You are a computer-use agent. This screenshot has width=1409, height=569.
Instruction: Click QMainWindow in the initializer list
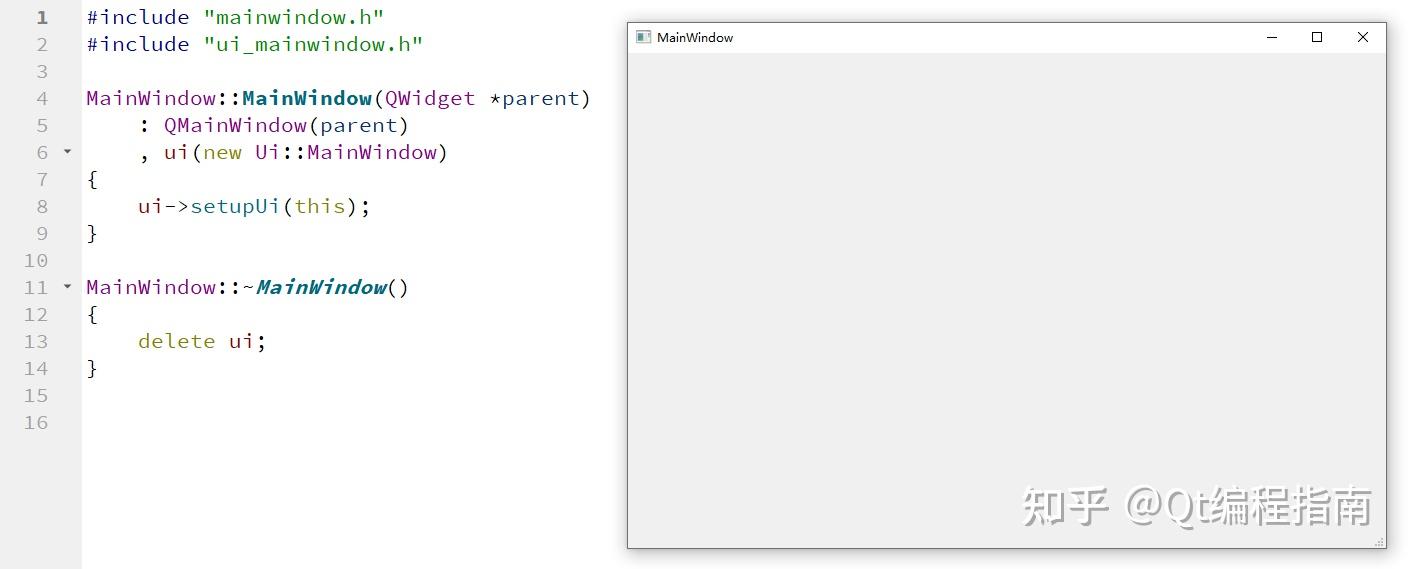pos(235,125)
